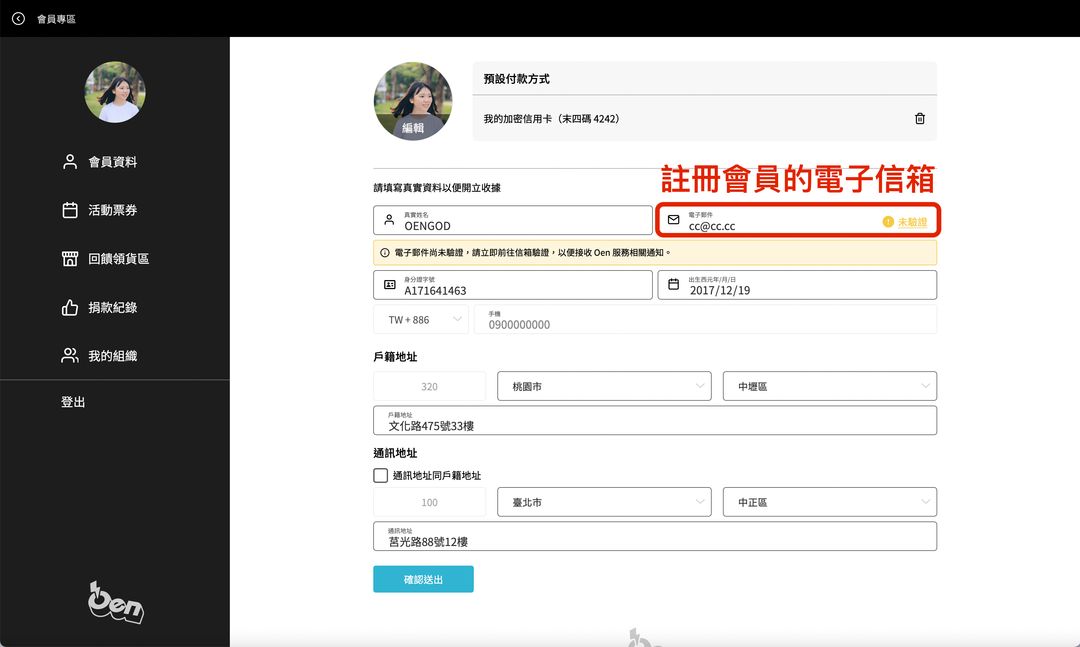Check the 通訊地址同戶籍地址 checkbox
The height and width of the screenshot is (647, 1080).
click(380, 476)
